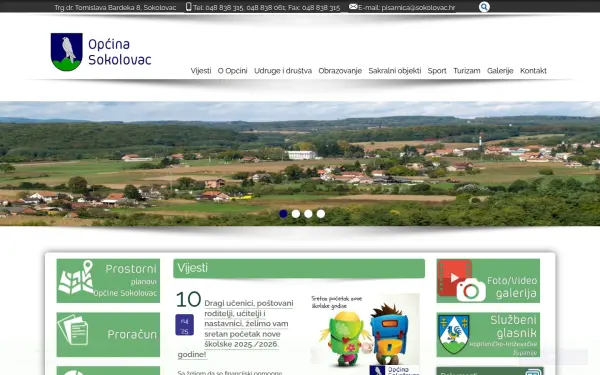Click the Općina Sokolovac site title text

pyautogui.click(x=119, y=52)
